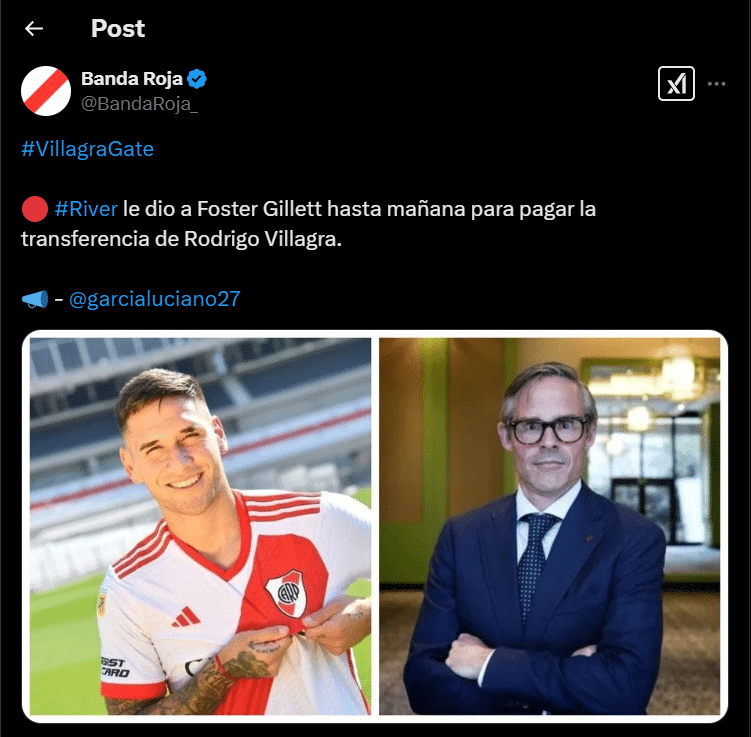This screenshot has width=751, height=737.
Task: Go back using the left arrow
Action: click(x=34, y=29)
